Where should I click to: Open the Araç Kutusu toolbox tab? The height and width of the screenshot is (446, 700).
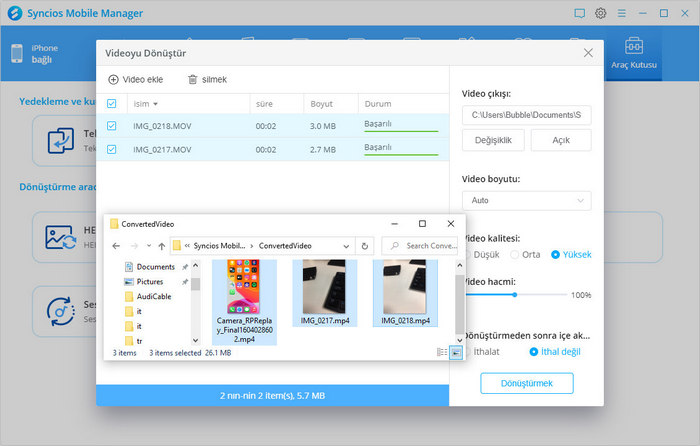[x=633, y=53]
